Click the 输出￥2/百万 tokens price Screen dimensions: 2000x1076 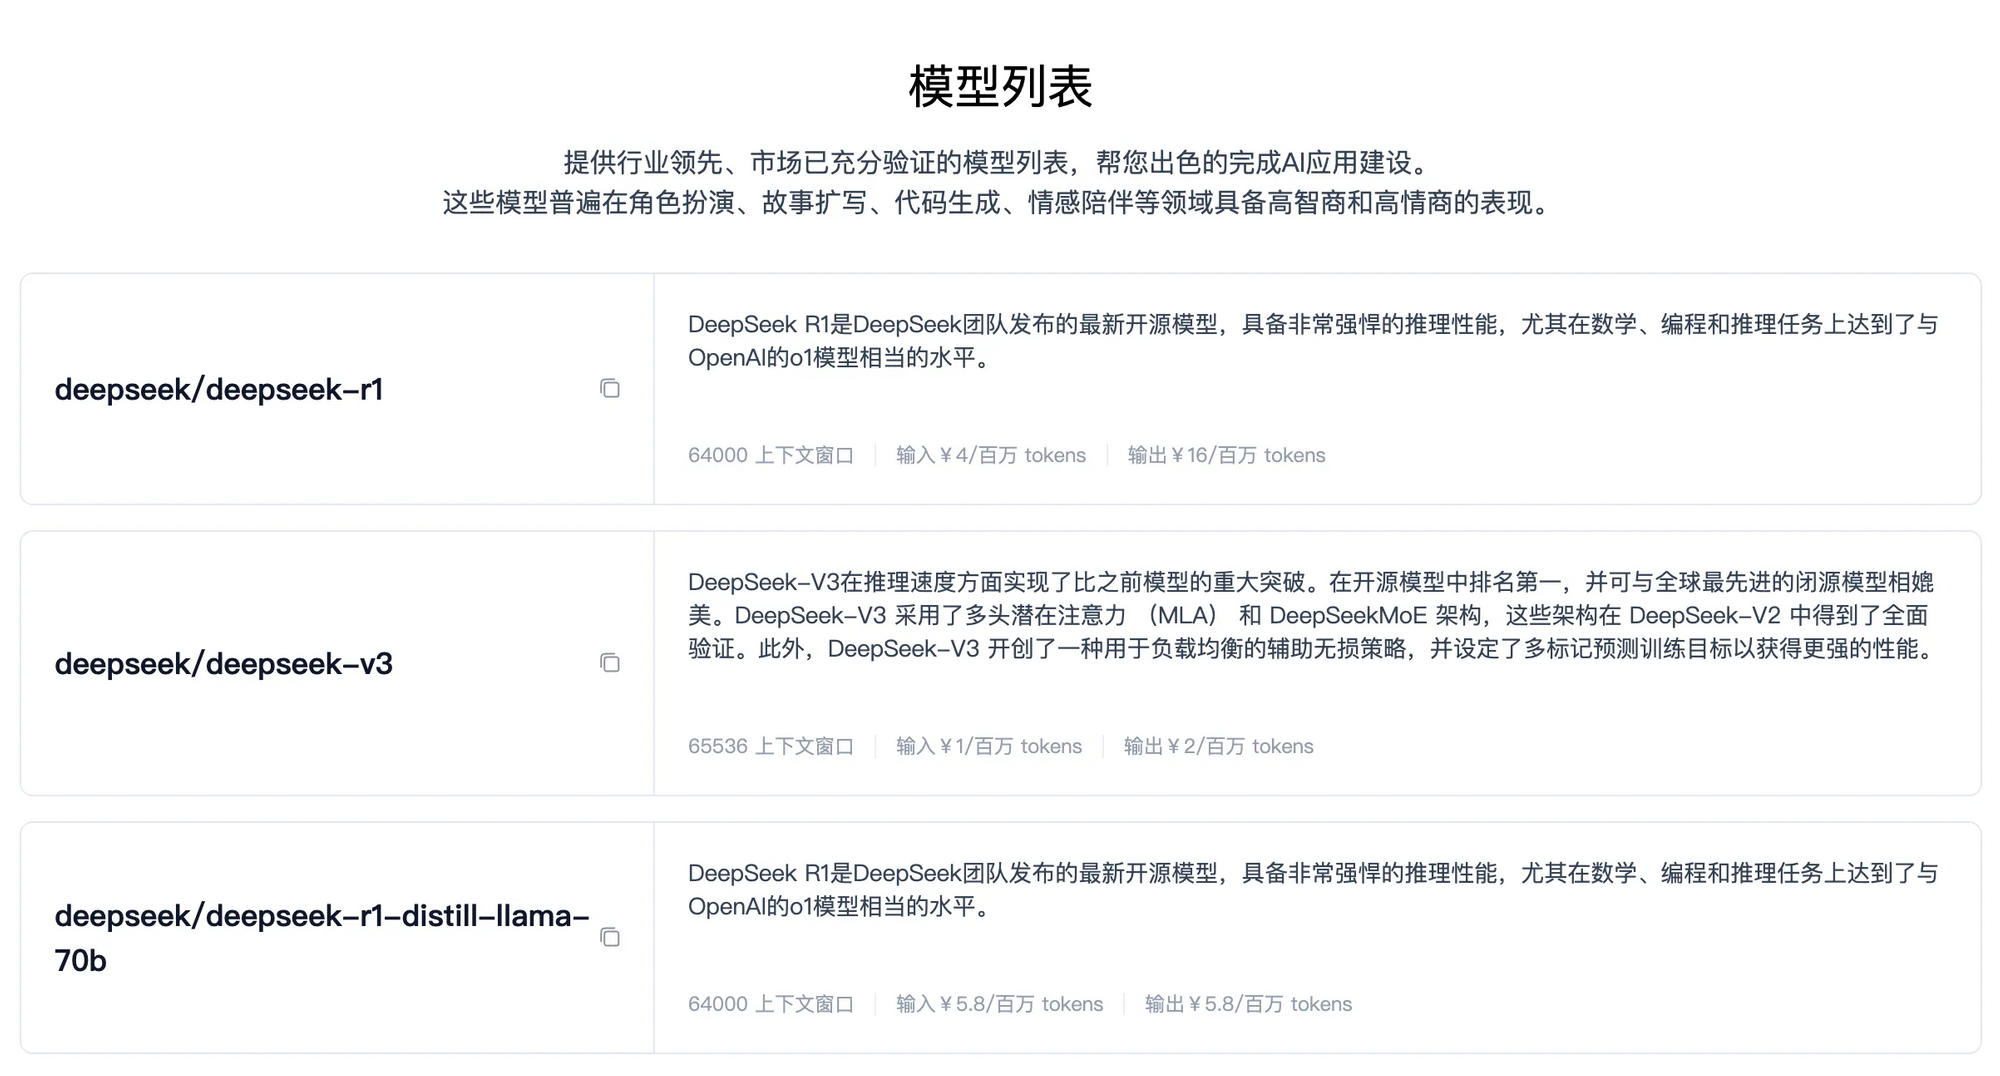[1218, 746]
